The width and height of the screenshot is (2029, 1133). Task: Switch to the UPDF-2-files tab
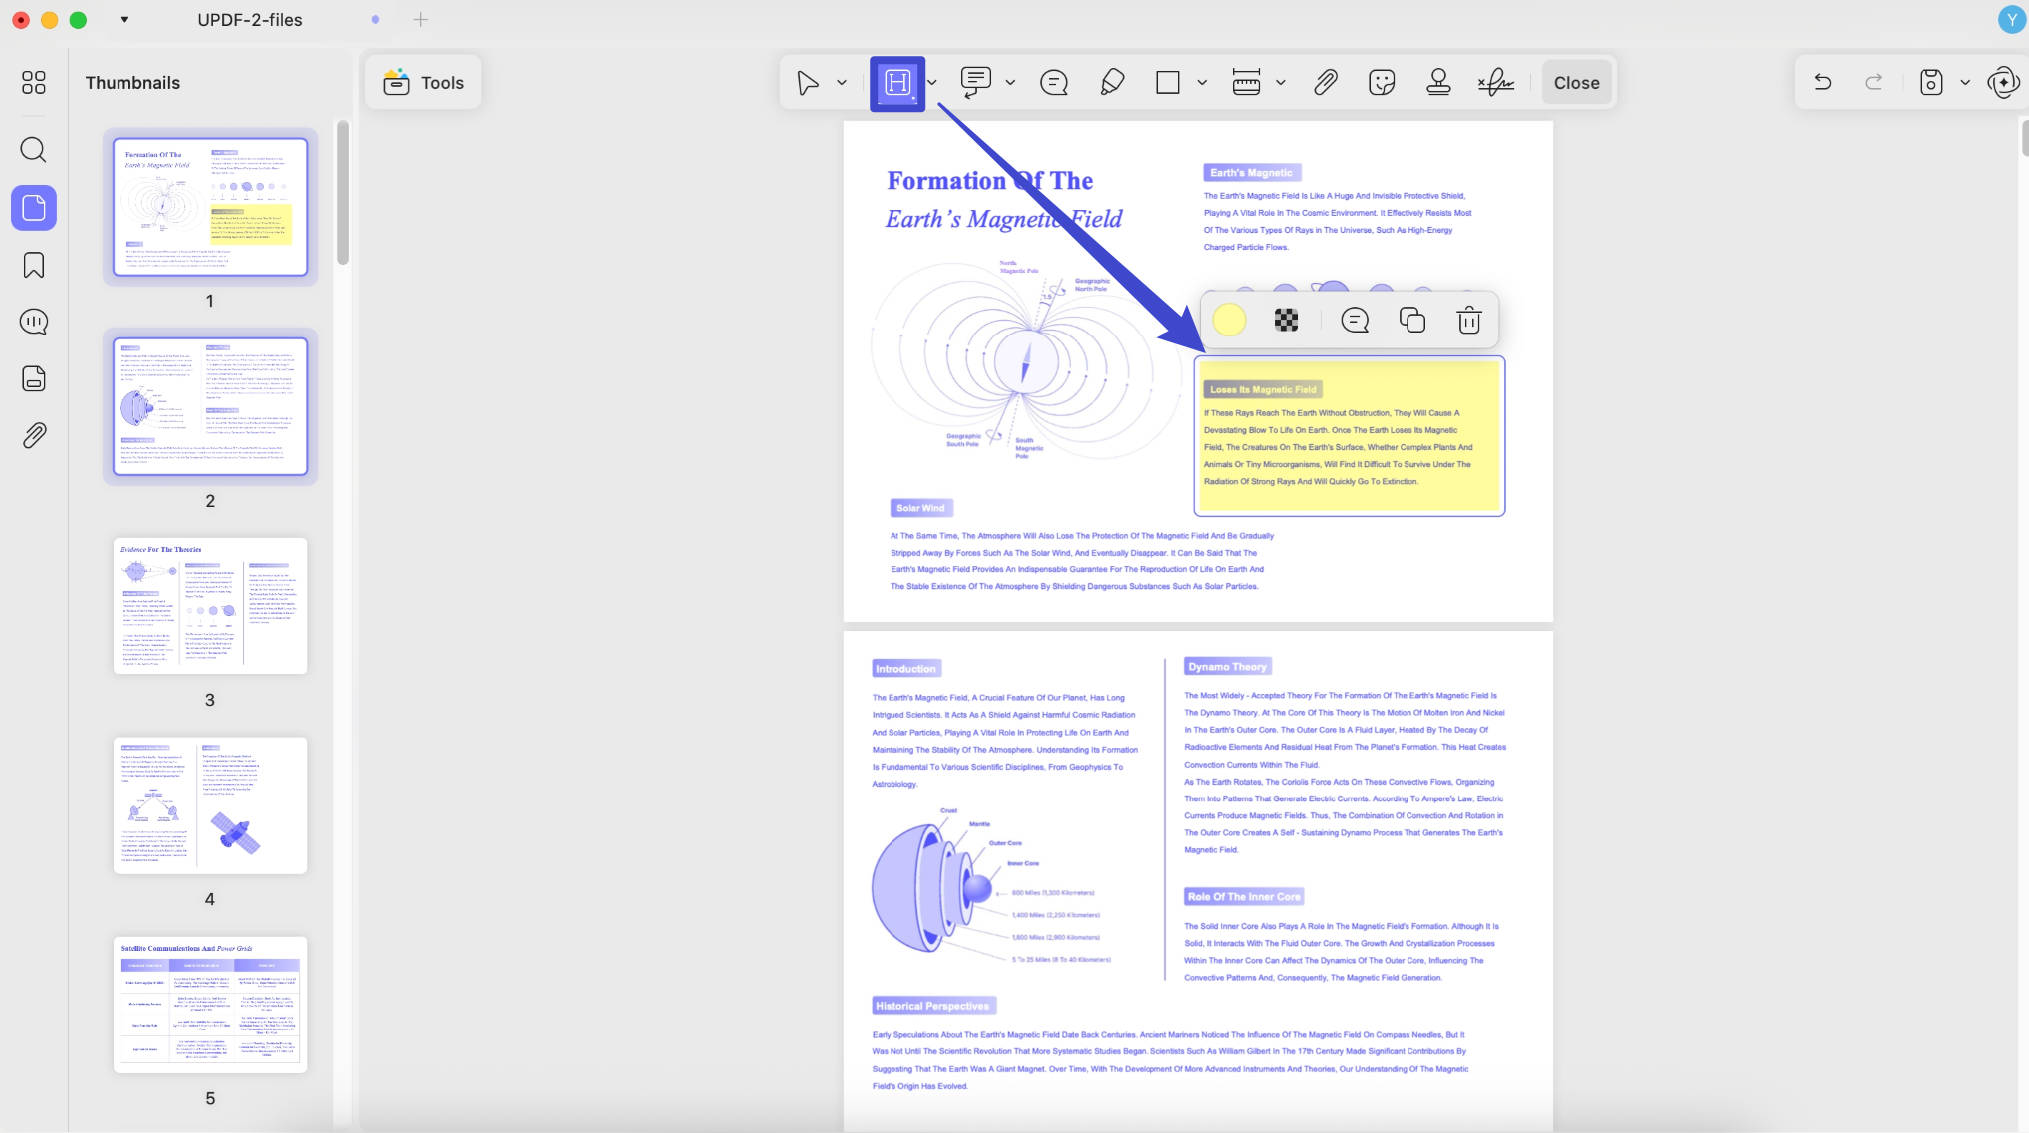click(249, 20)
